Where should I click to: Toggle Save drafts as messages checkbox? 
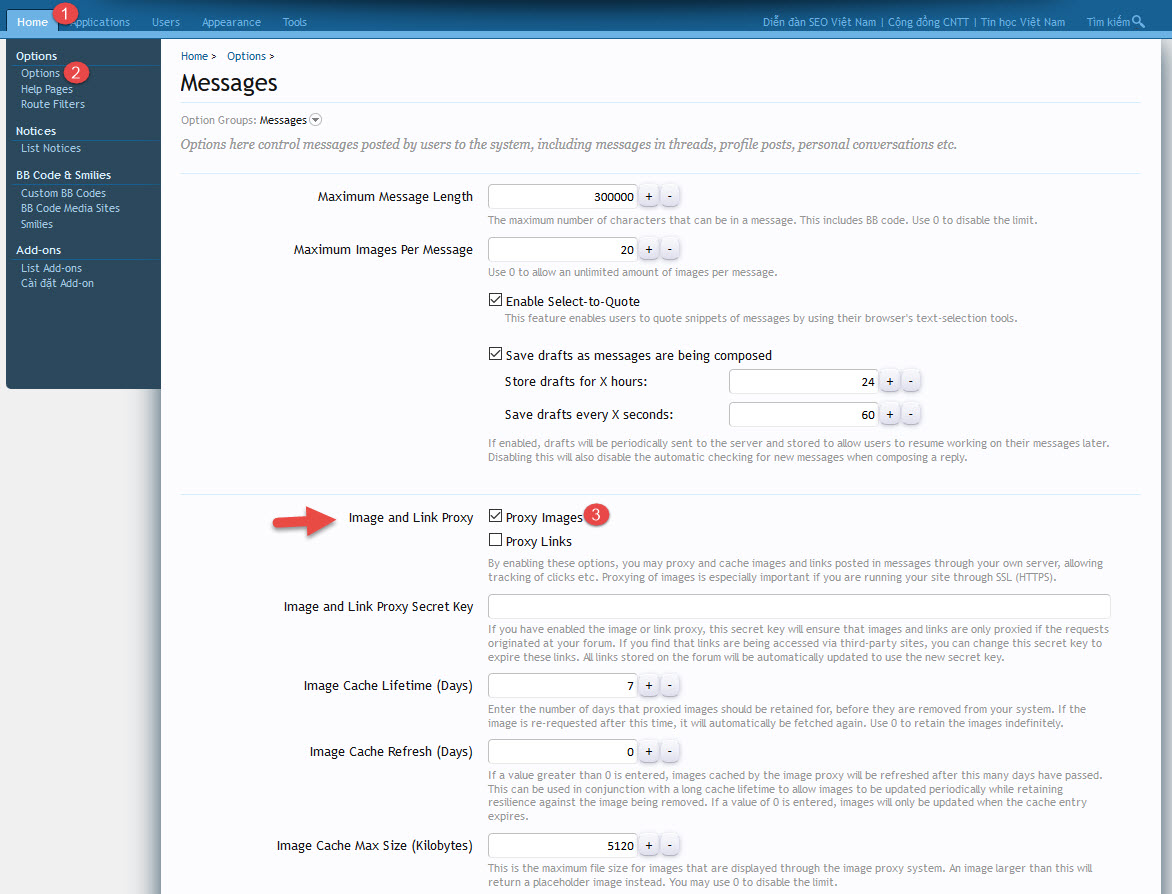[x=495, y=354]
